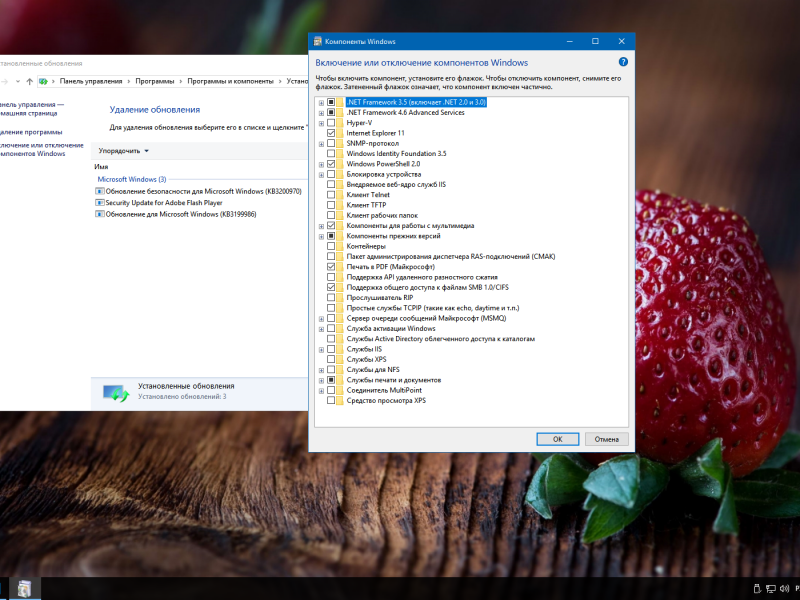
Task: Click the folder icon of Внедряемое веб-ядро служб IIS
Action: [x=340, y=185]
